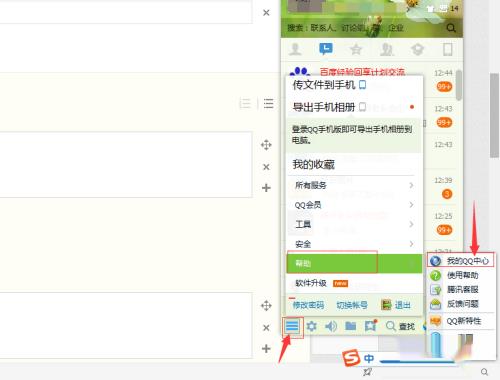The height and width of the screenshot is (380, 500).
Task: Click the 腾讯客服 icon
Action: [436, 290]
